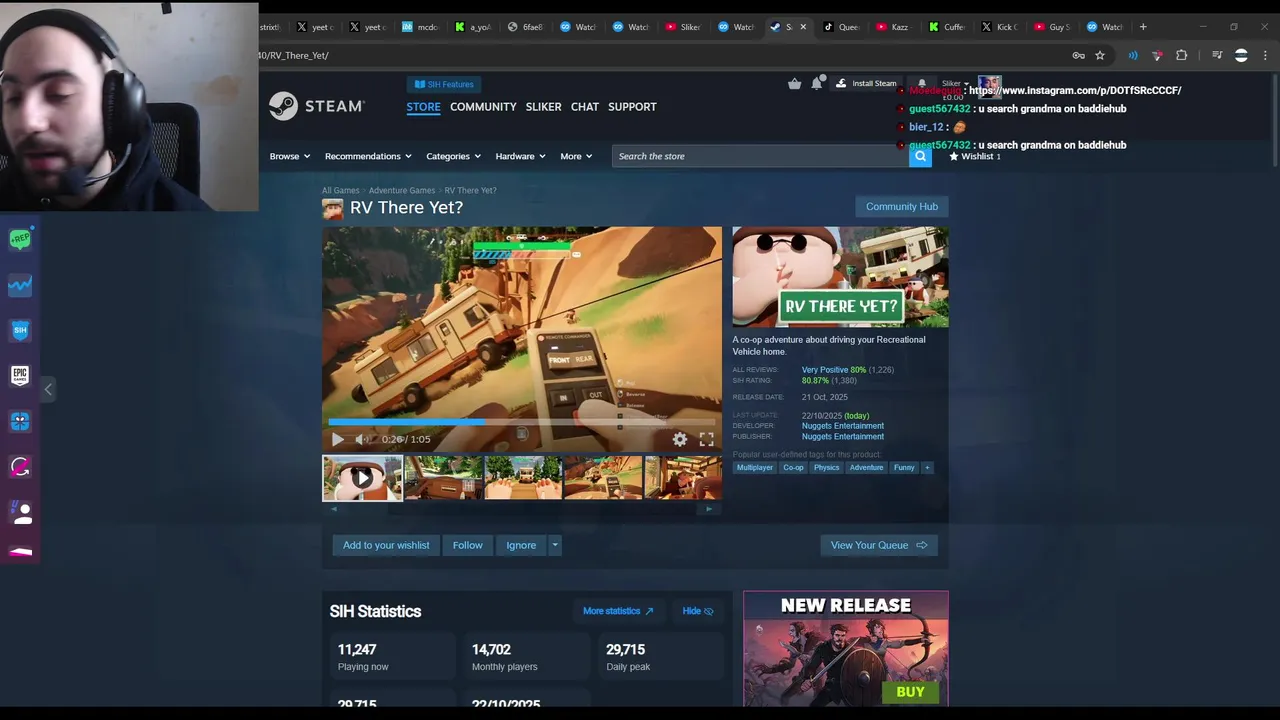Click the Co-op tag
This screenshot has height=720, width=1280.
[793, 468]
